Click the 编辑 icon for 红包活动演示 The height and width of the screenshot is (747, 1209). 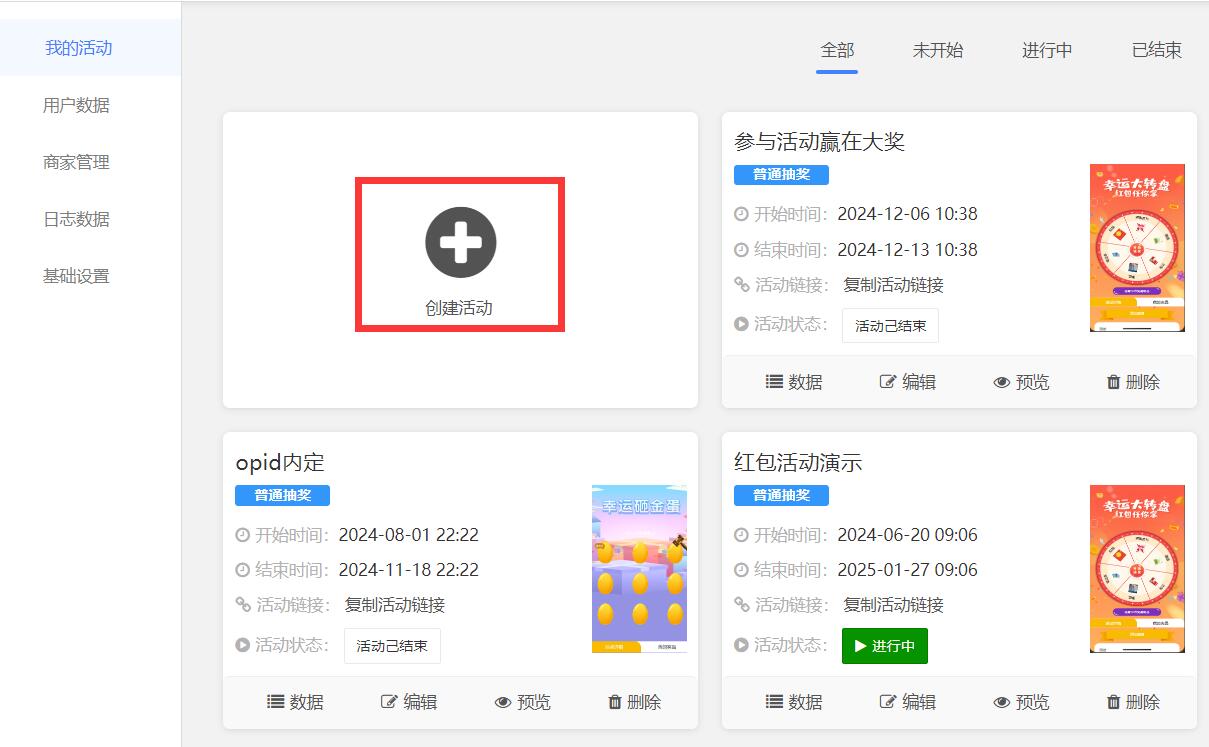pos(888,701)
